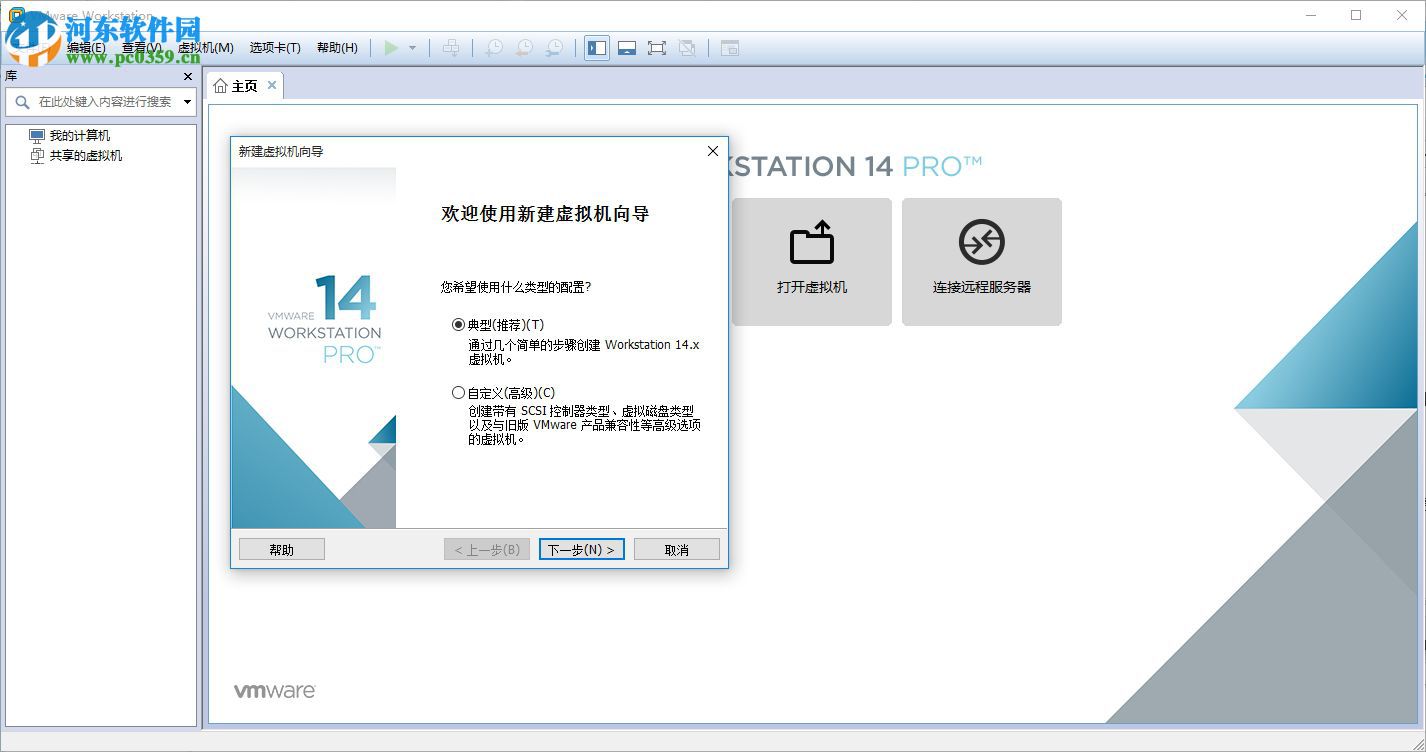
Task: Click the 帮助 button in wizard
Action: pos(281,548)
